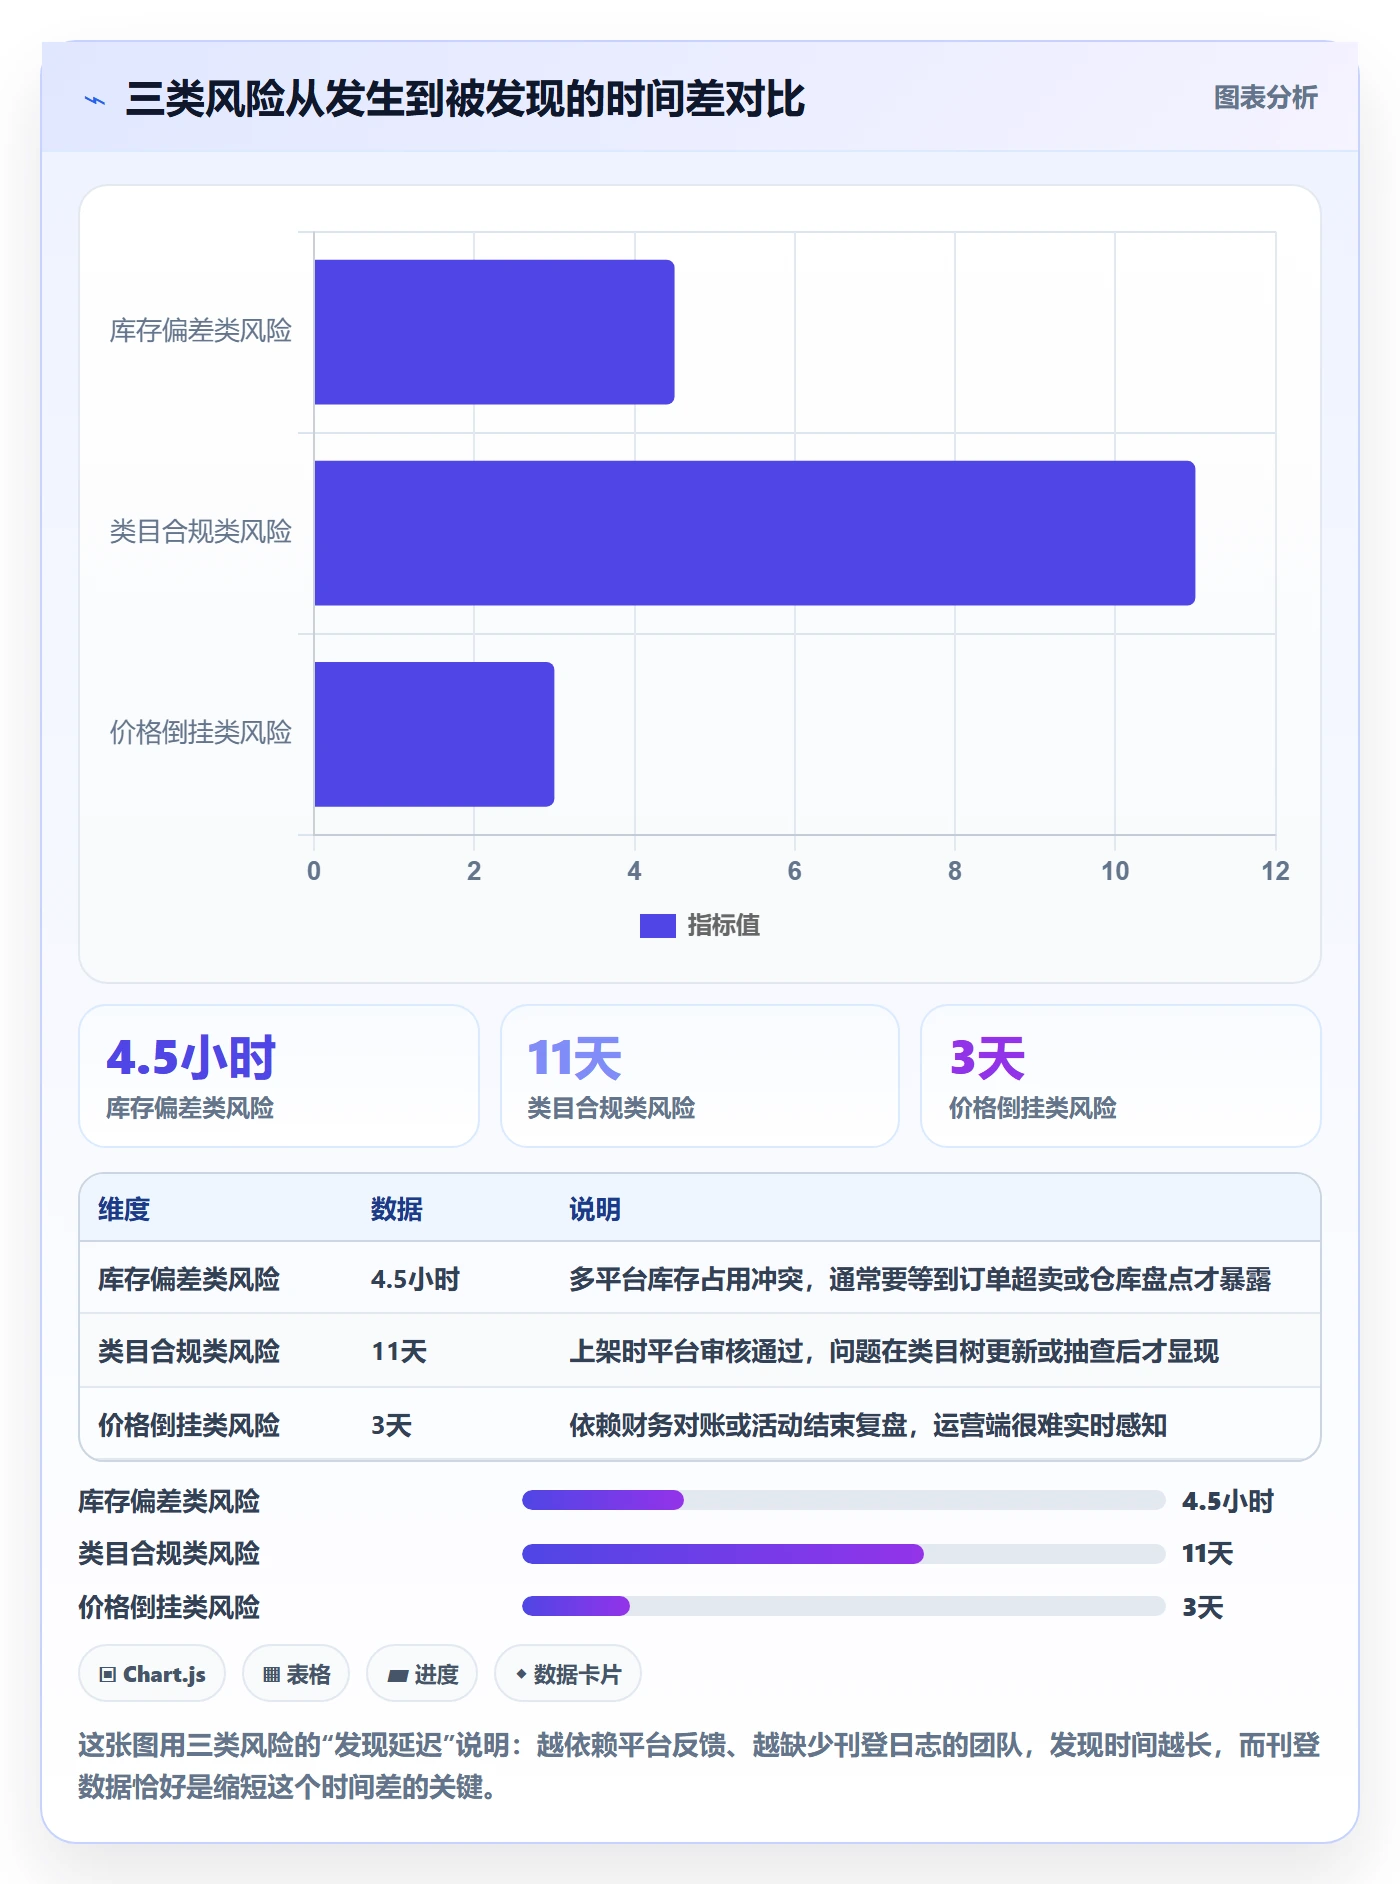The image size is (1400, 1884).
Task: Click the 价格倒挂类风险 progress bar
Action: (x=843, y=1606)
